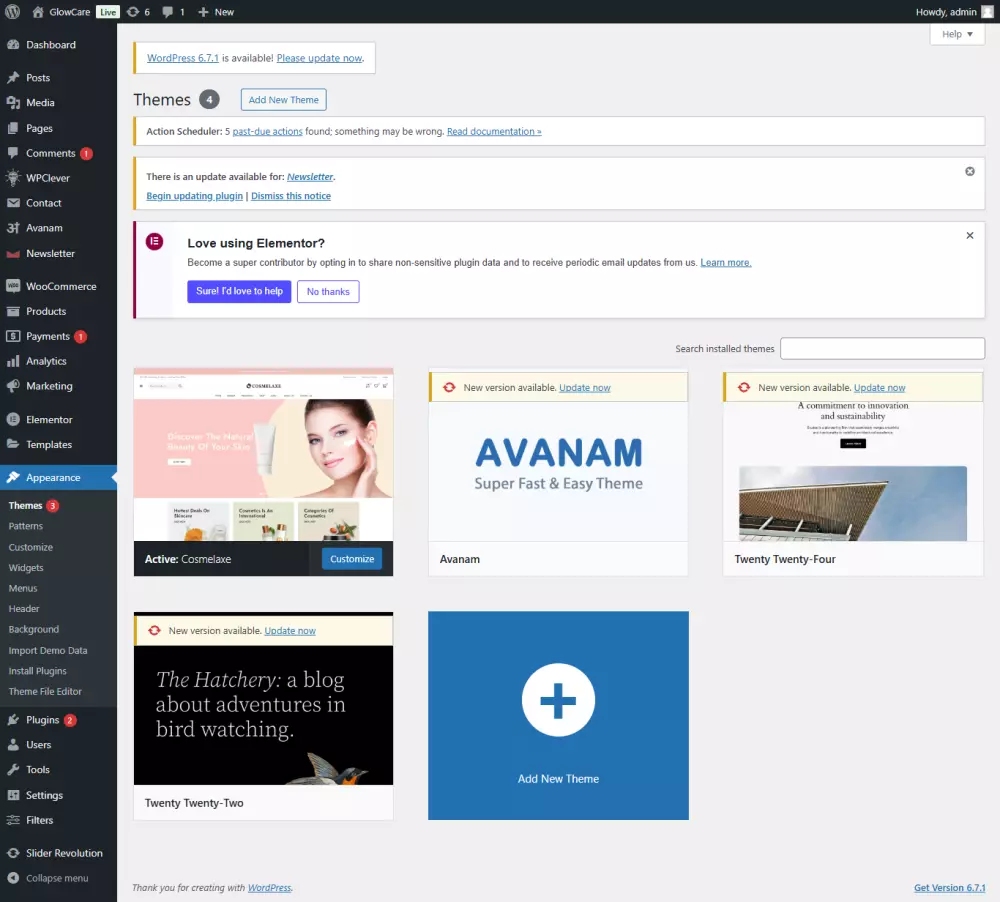
Task: Open Import Demo Data submenu item
Action: (48, 651)
